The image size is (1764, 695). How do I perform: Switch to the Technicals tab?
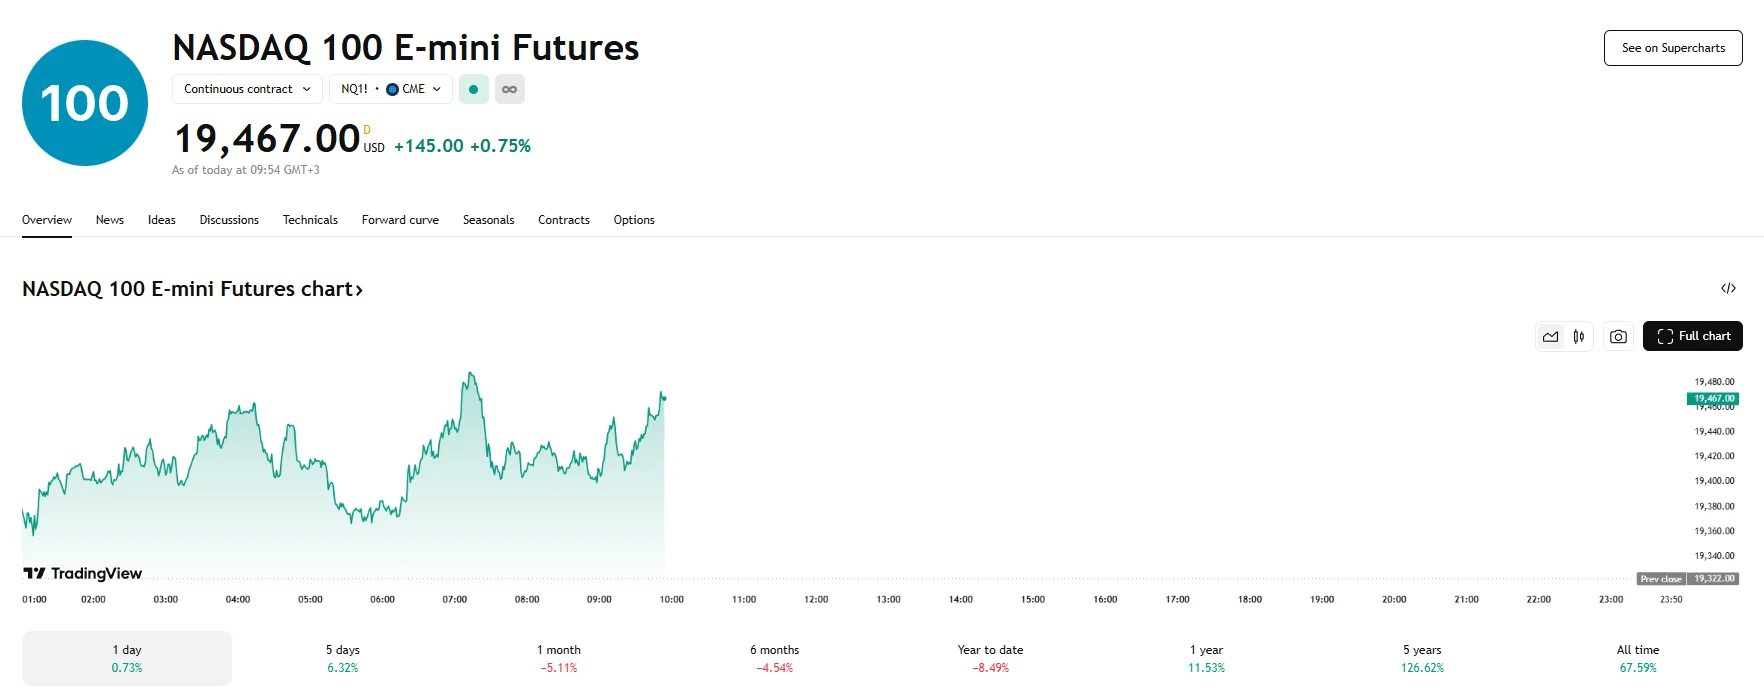click(310, 219)
